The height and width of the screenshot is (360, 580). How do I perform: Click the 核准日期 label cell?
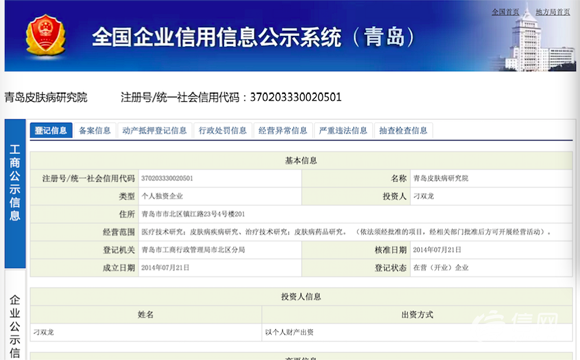coord(356,250)
